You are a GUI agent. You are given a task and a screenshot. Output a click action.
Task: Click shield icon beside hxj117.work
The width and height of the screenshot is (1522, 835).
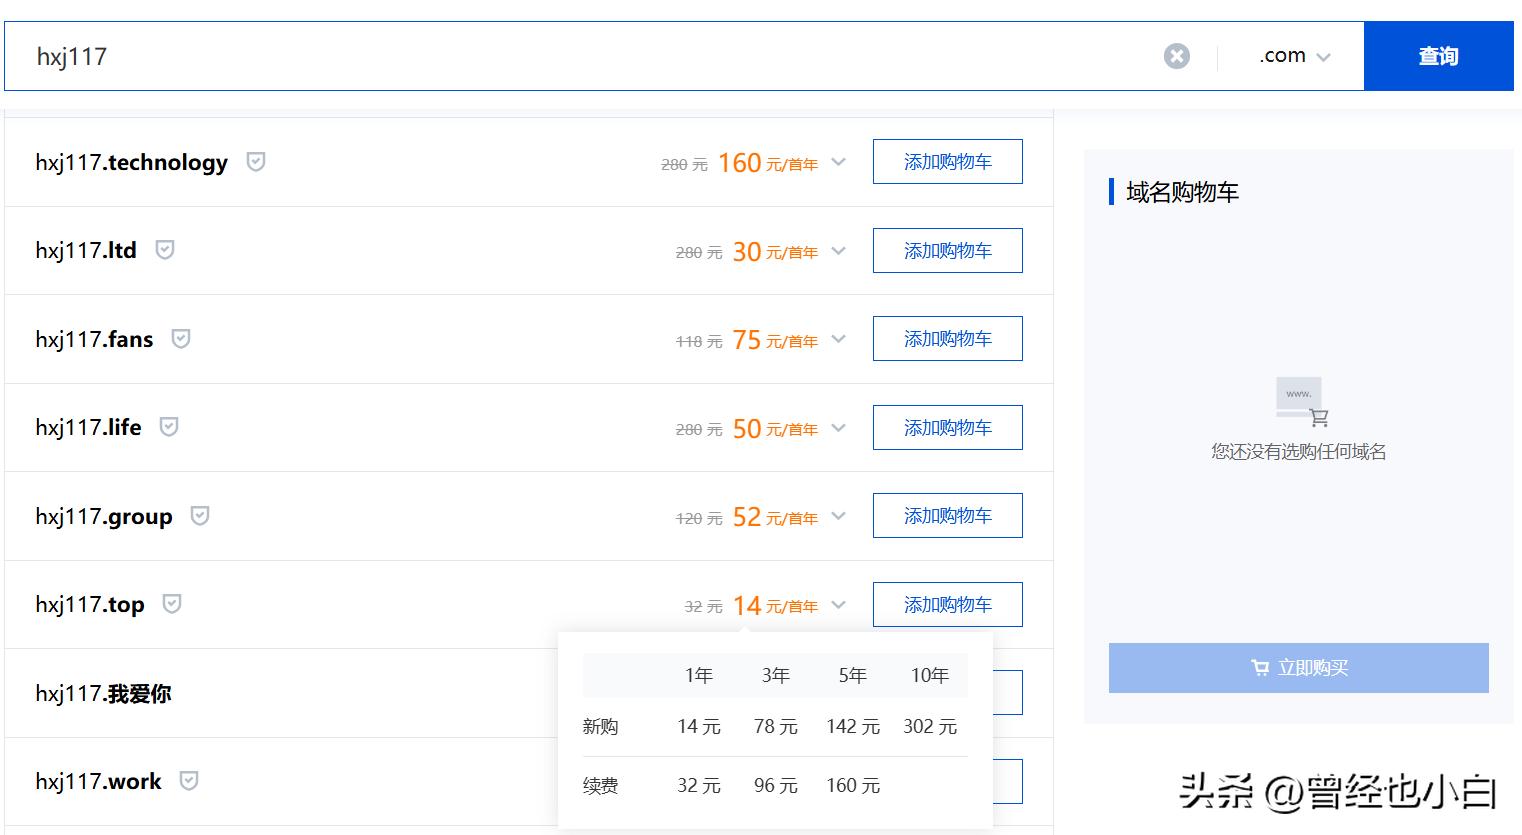pos(189,781)
